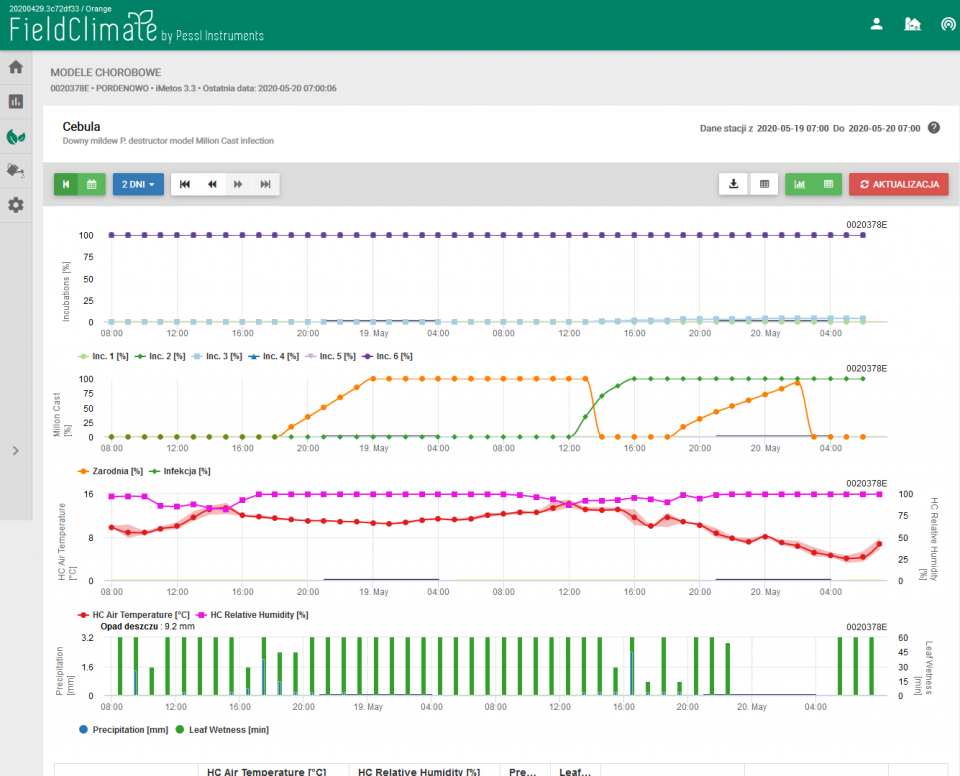Image resolution: width=960 pixels, height=776 pixels.
Task: Click the Opad deszczu : 9.2 mm label
Action: (148, 627)
